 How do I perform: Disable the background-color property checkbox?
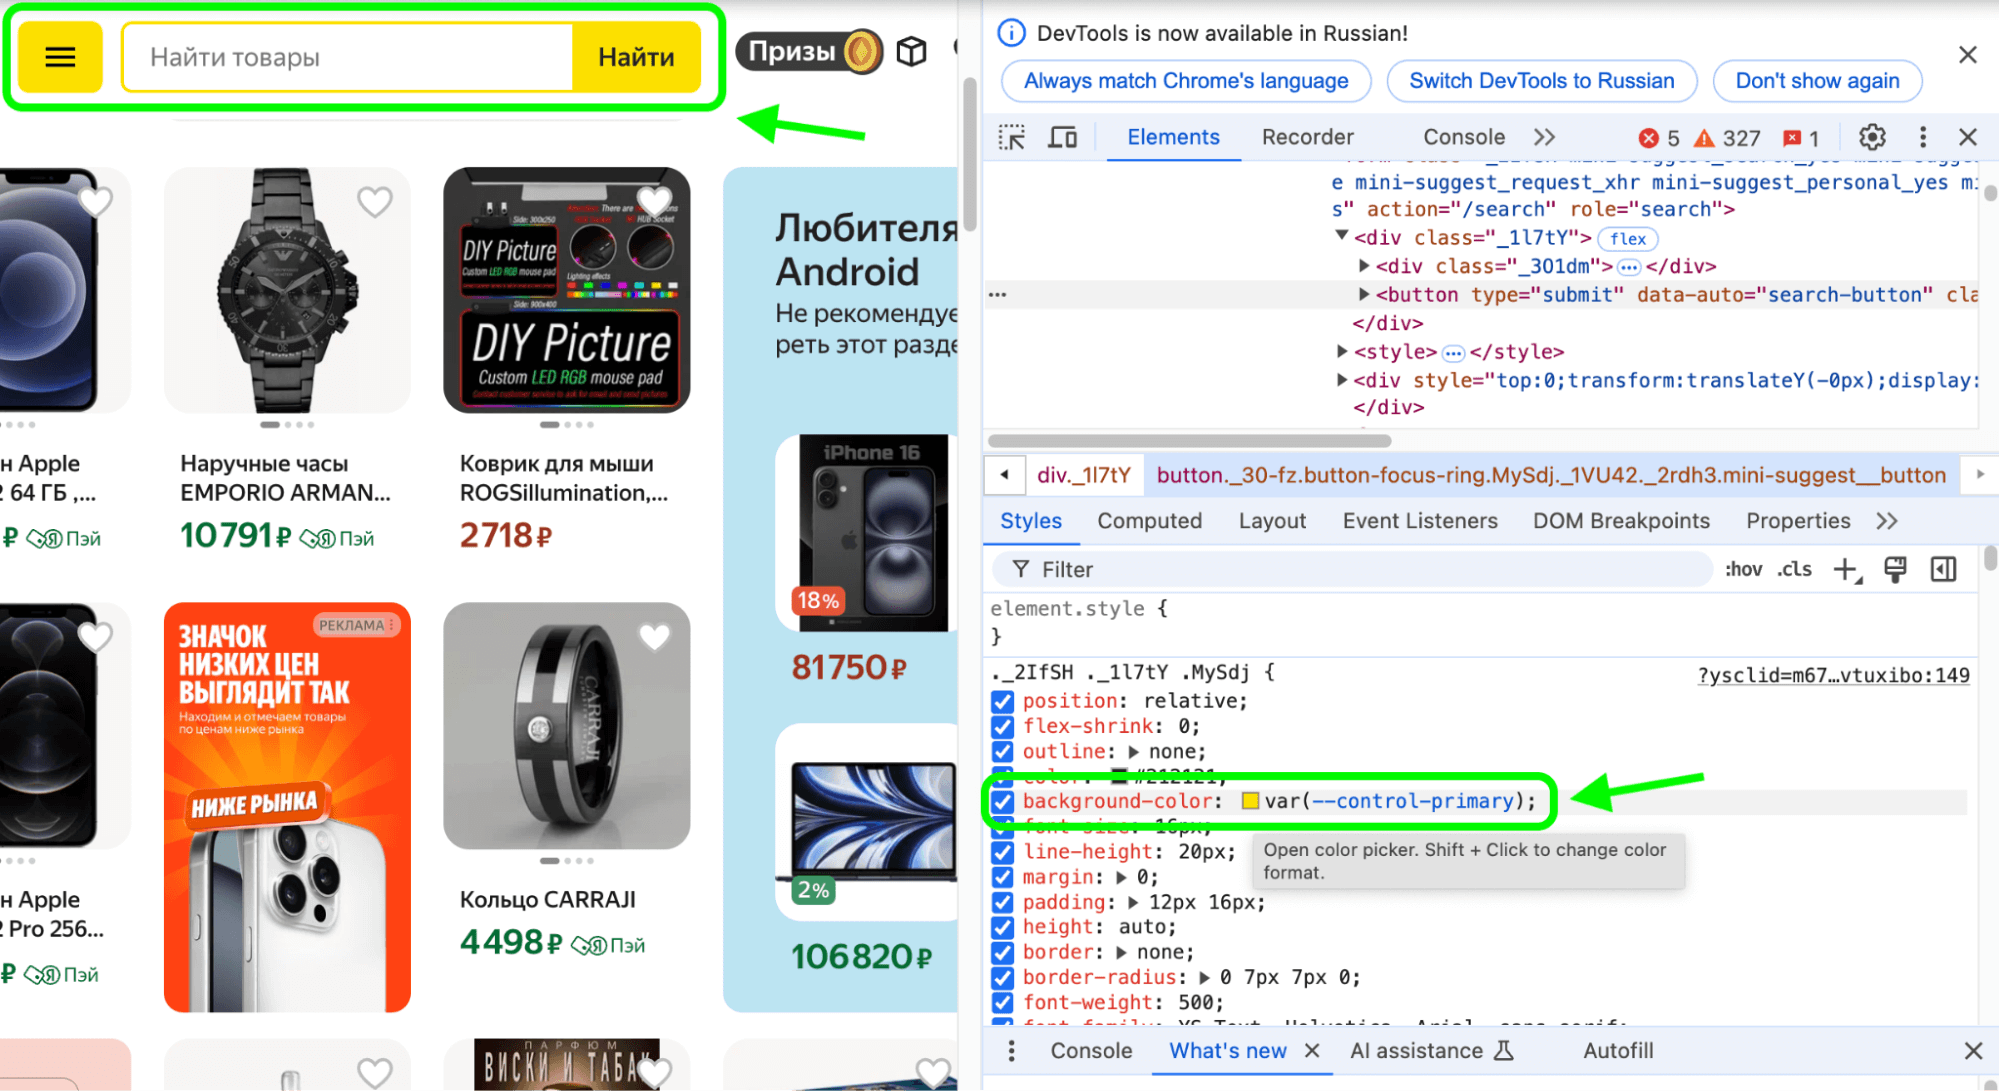pos(1002,801)
